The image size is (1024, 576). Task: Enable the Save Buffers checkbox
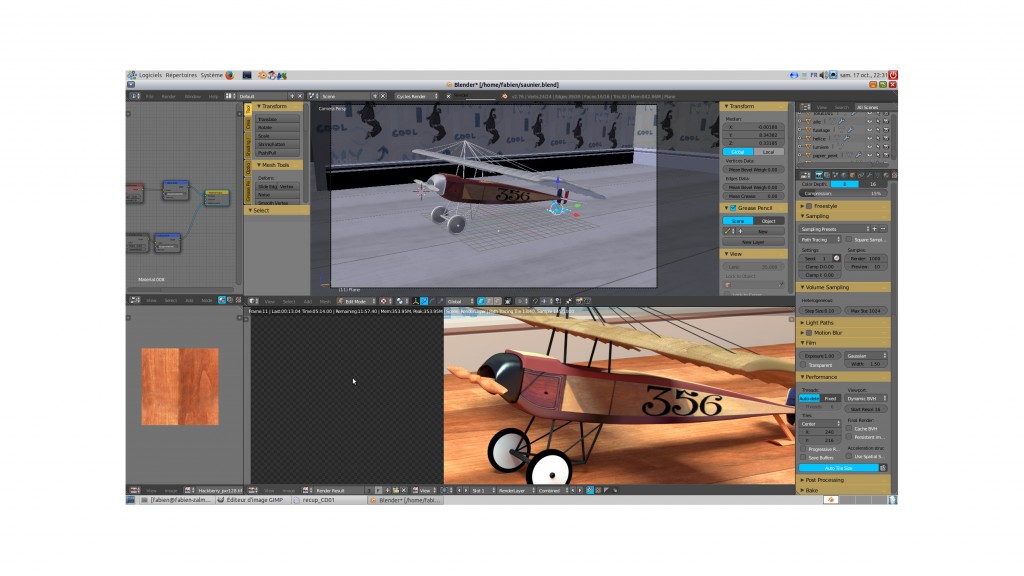coord(803,457)
